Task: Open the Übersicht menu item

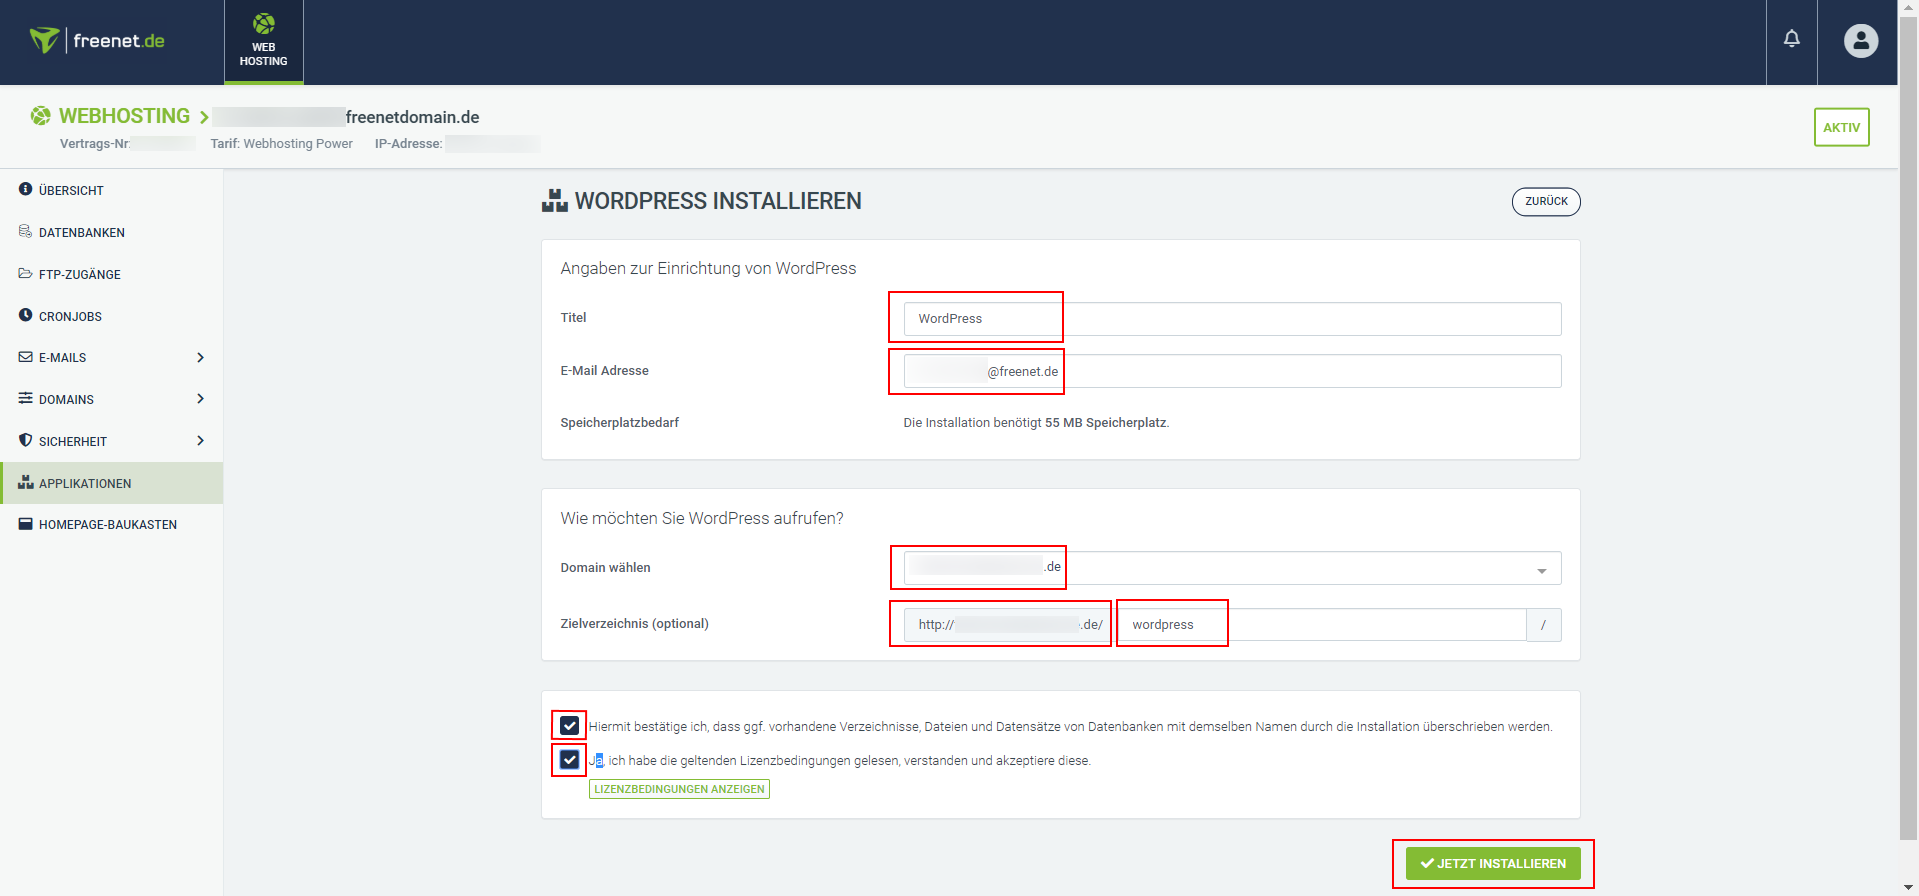Action: click(x=111, y=190)
